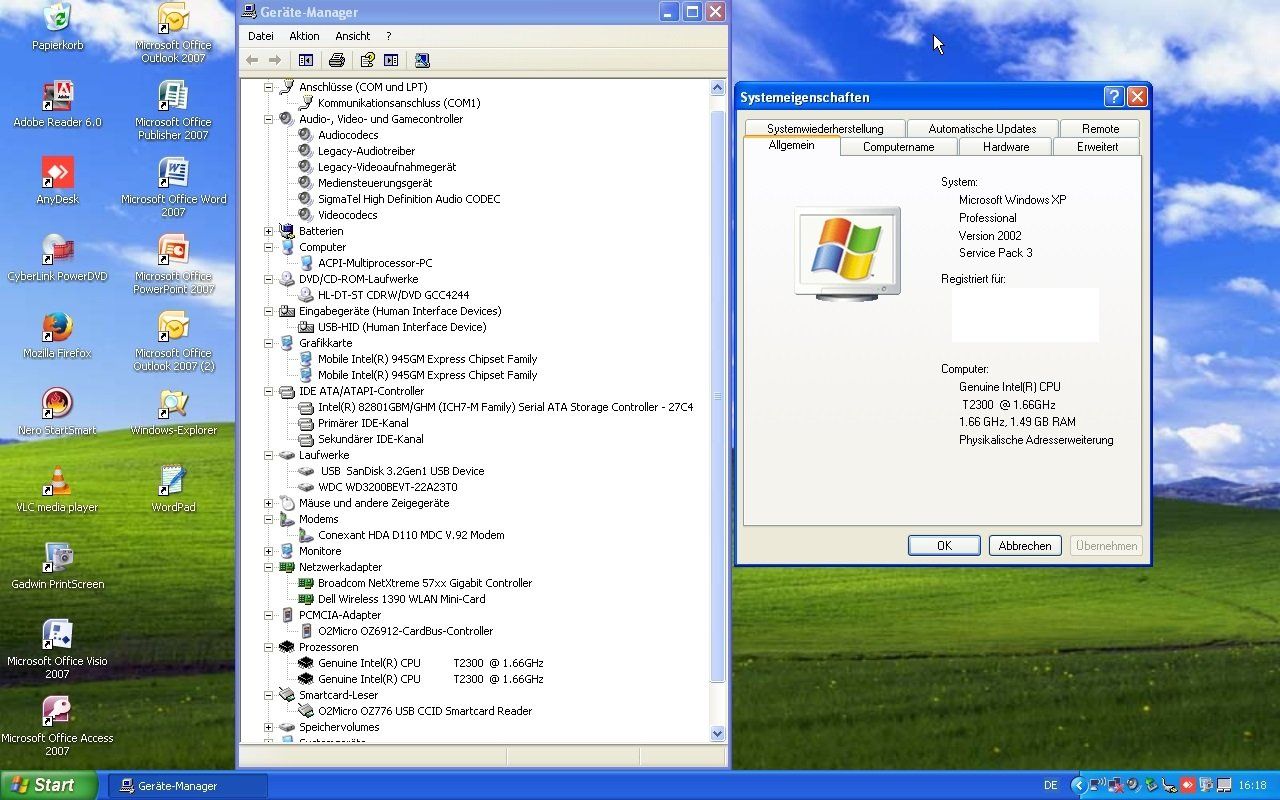This screenshot has width=1280, height=800.
Task: Click the action pane toolbar icon
Action: pos(391,60)
